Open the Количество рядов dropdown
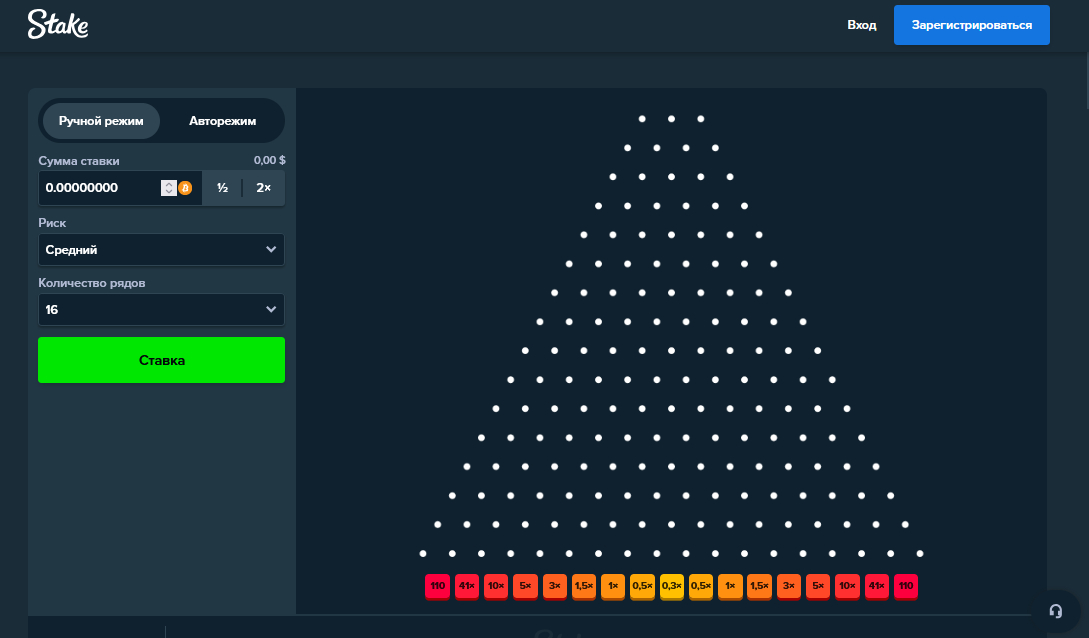 161,310
